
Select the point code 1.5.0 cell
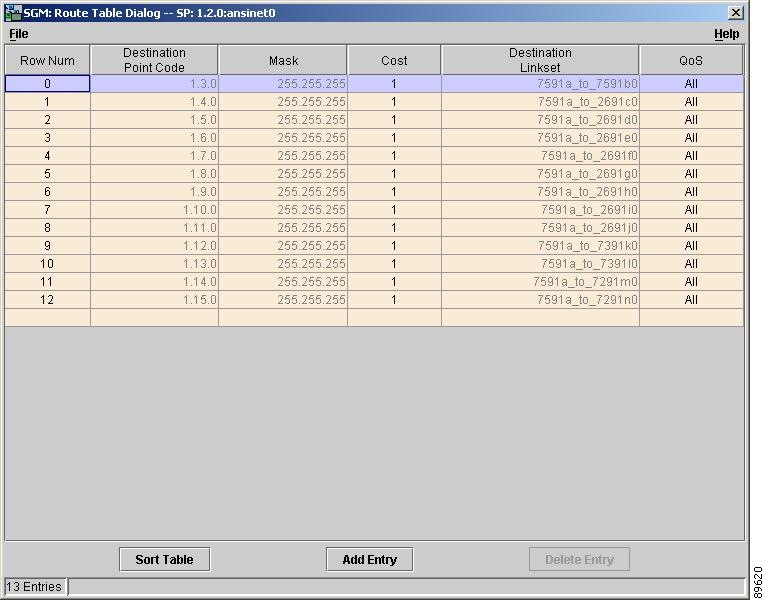click(x=154, y=120)
